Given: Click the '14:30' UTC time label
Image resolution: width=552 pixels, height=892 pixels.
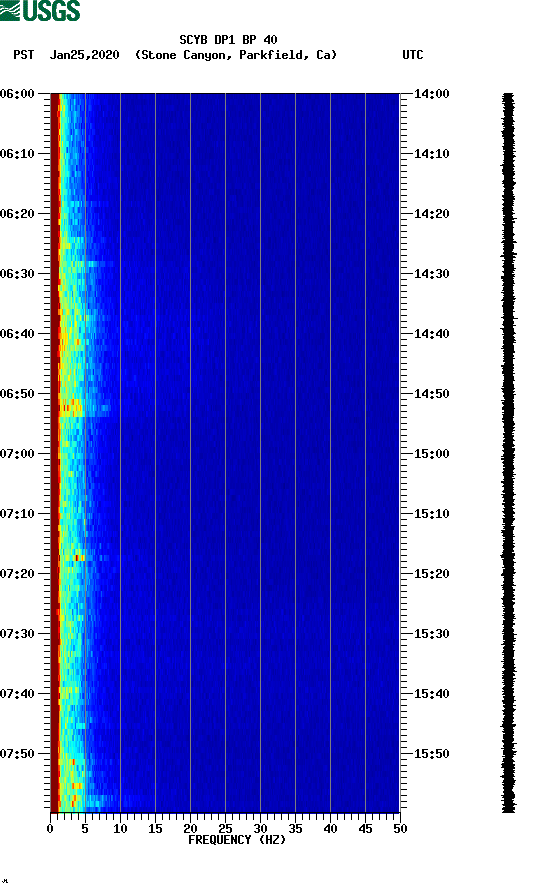Looking at the screenshot, I should pyautogui.click(x=431, y=274).
